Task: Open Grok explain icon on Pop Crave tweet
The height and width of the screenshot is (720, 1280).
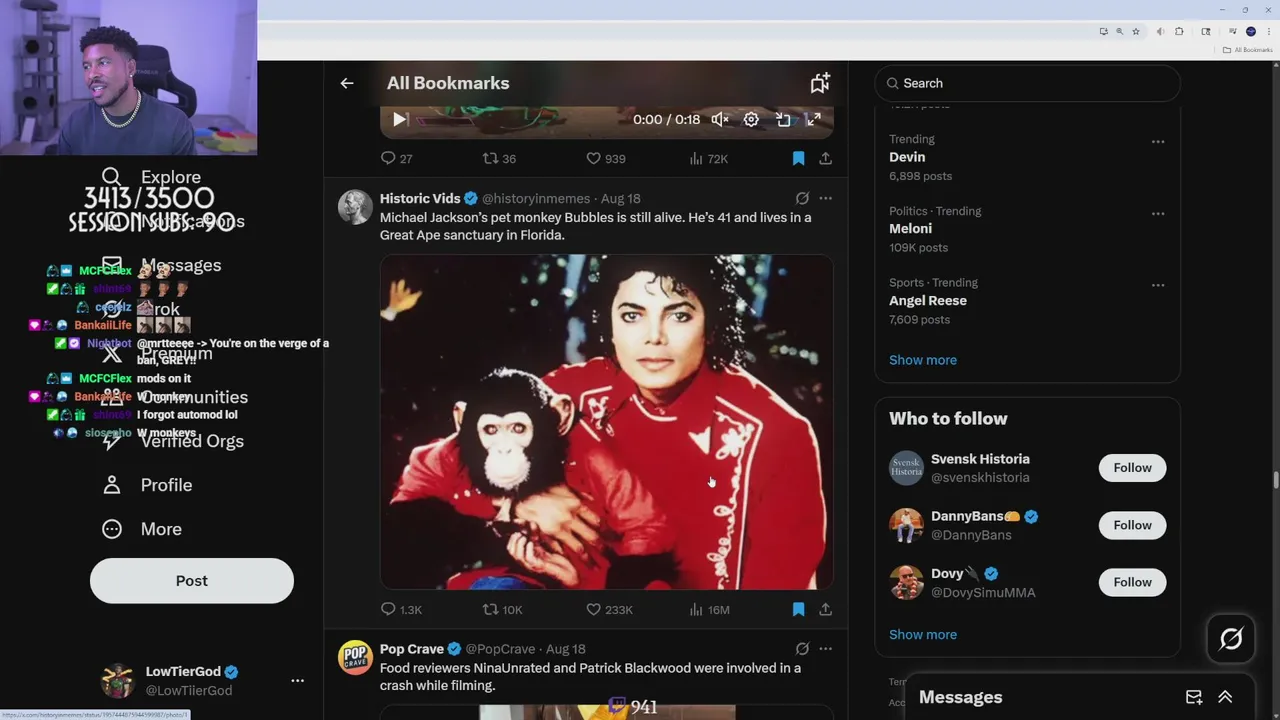Action: 802,649
